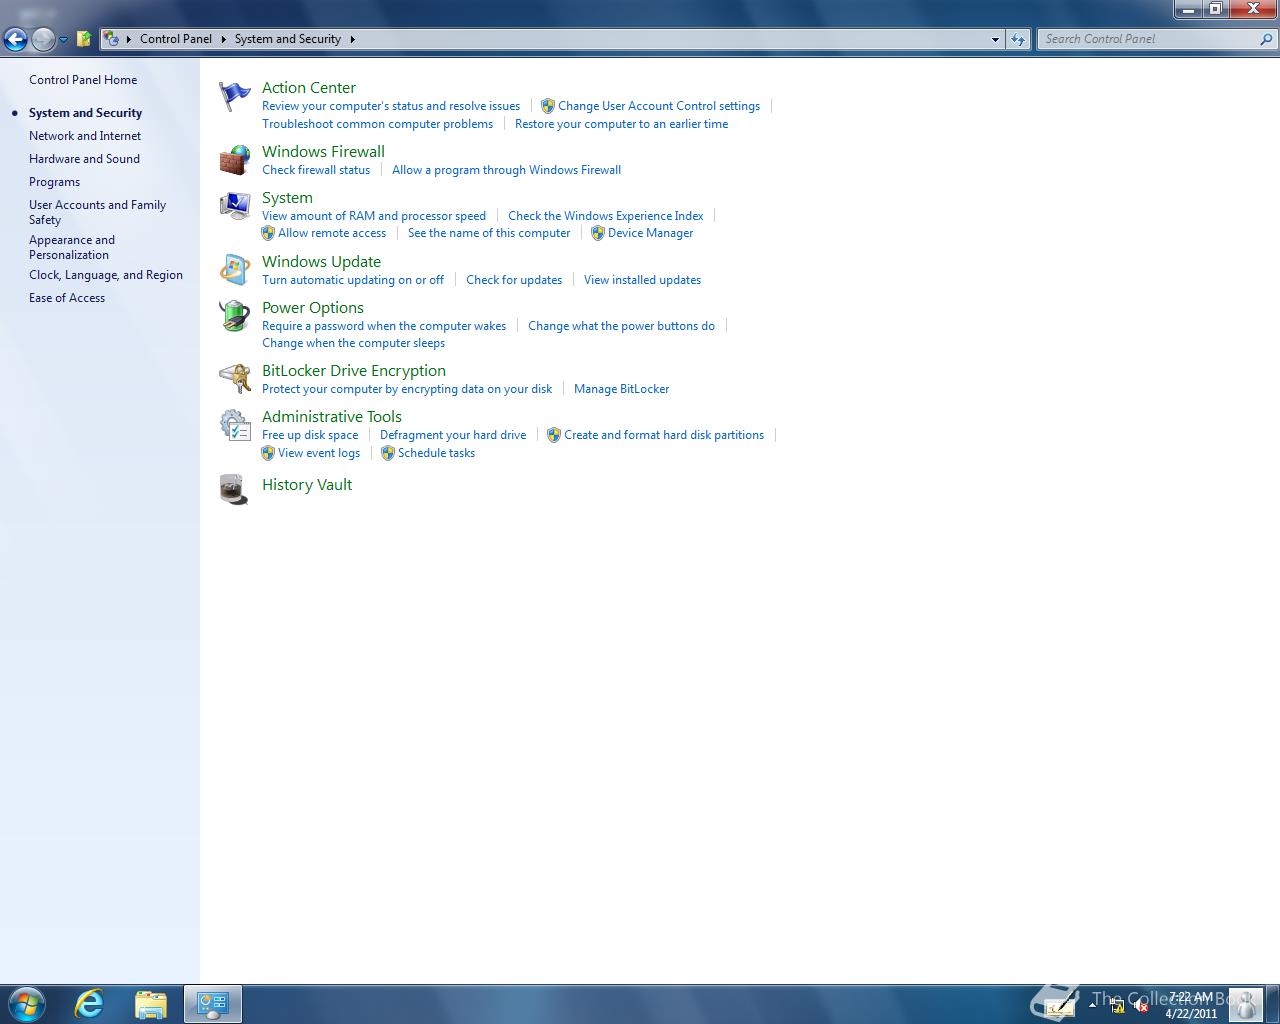Image resolution: width=1280 pixels, height=1024 pixels.
Task: Click Allow a program through Windows Firewall
Action: [x=506, y=170]
